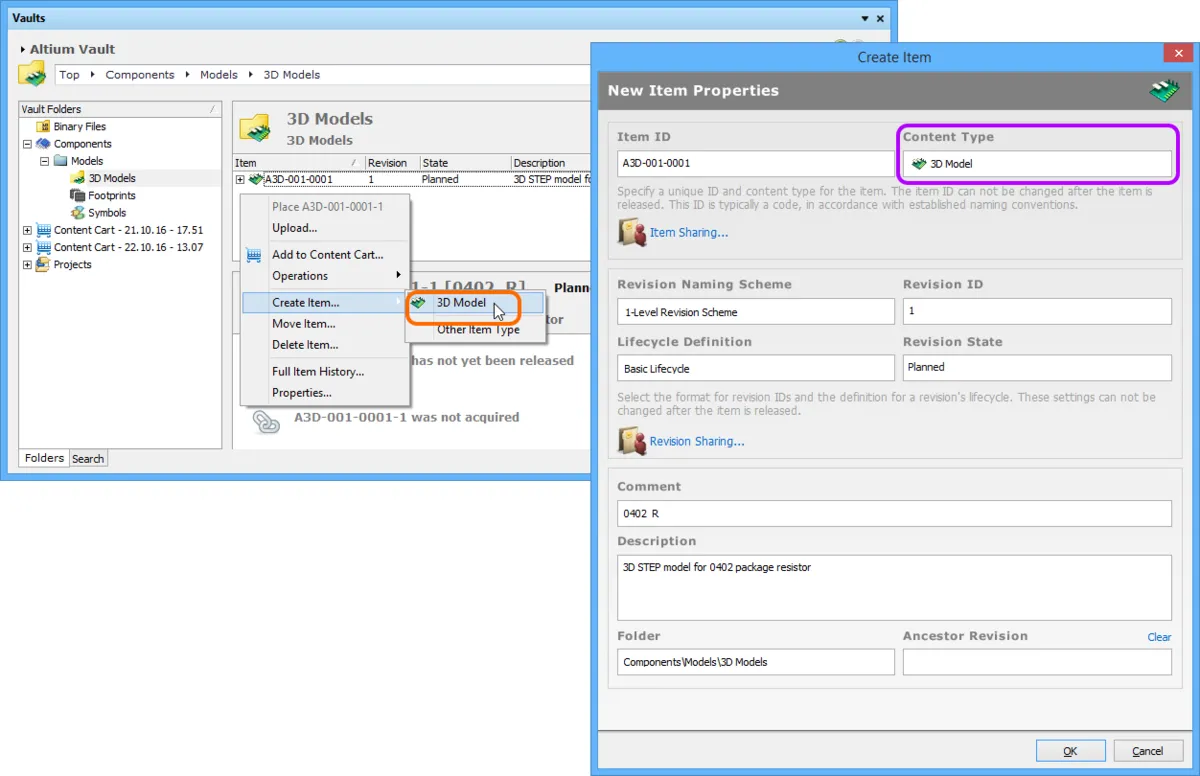
Task: Open Vaults panel options dropdown arrow
Action: click(x=865, y=18)
